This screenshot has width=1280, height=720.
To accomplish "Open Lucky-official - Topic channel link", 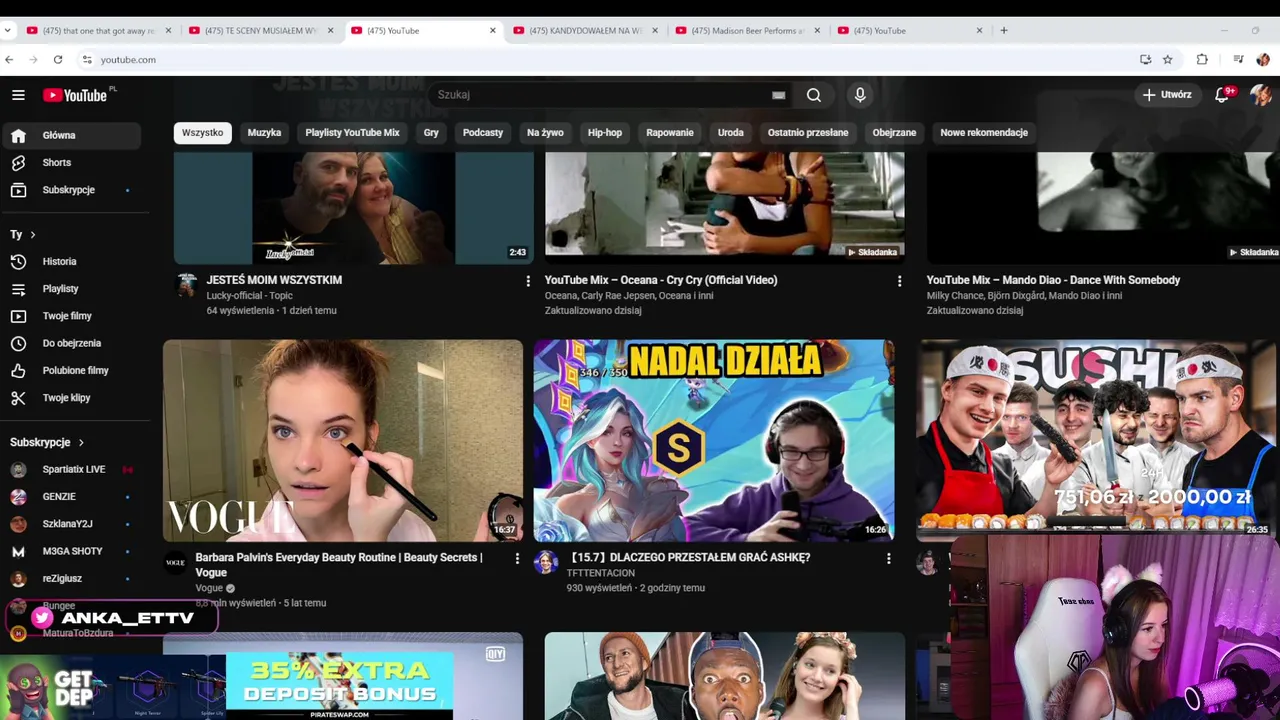I will coord(250,296).
